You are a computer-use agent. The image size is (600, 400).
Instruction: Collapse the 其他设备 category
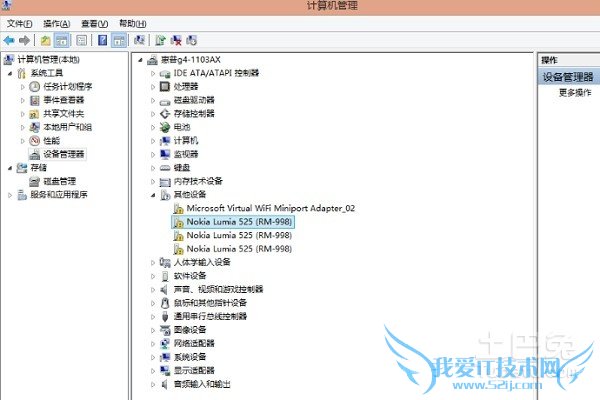[x=153, y=195]
